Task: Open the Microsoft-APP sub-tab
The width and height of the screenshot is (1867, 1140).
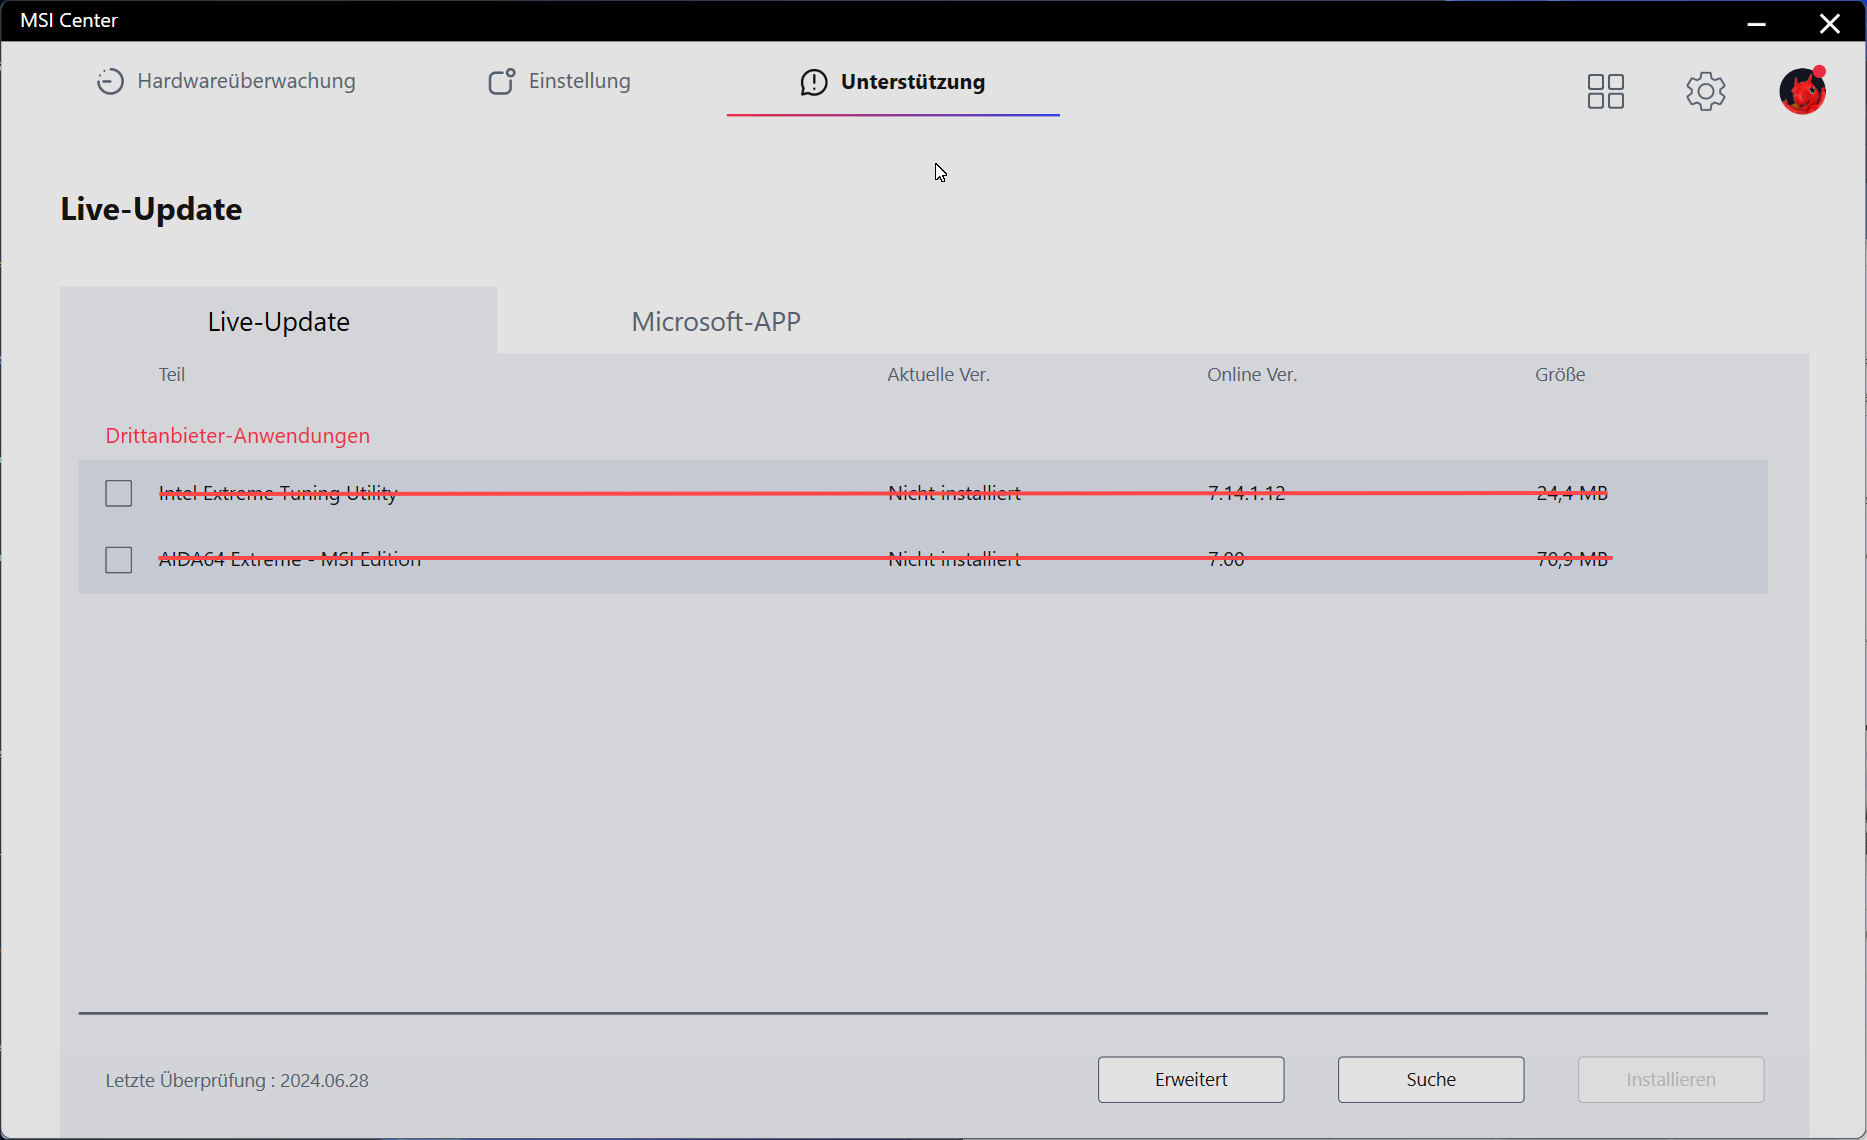Action: (716, 321)
